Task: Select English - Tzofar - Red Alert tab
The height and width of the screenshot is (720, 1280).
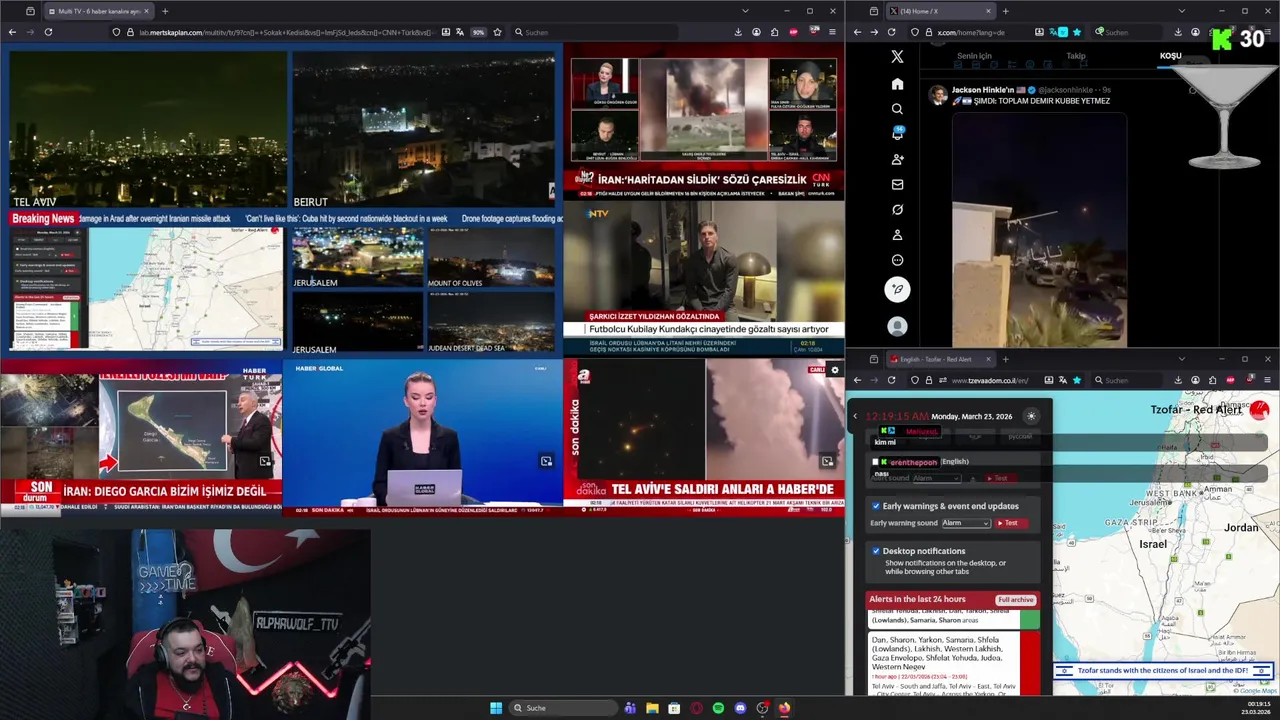Action: 940,359
